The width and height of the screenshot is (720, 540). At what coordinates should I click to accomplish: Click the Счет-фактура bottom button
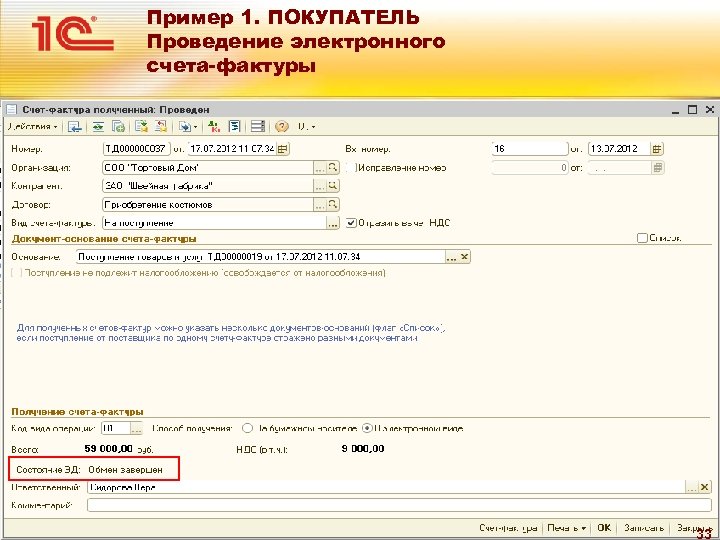[x=508, y=528]
